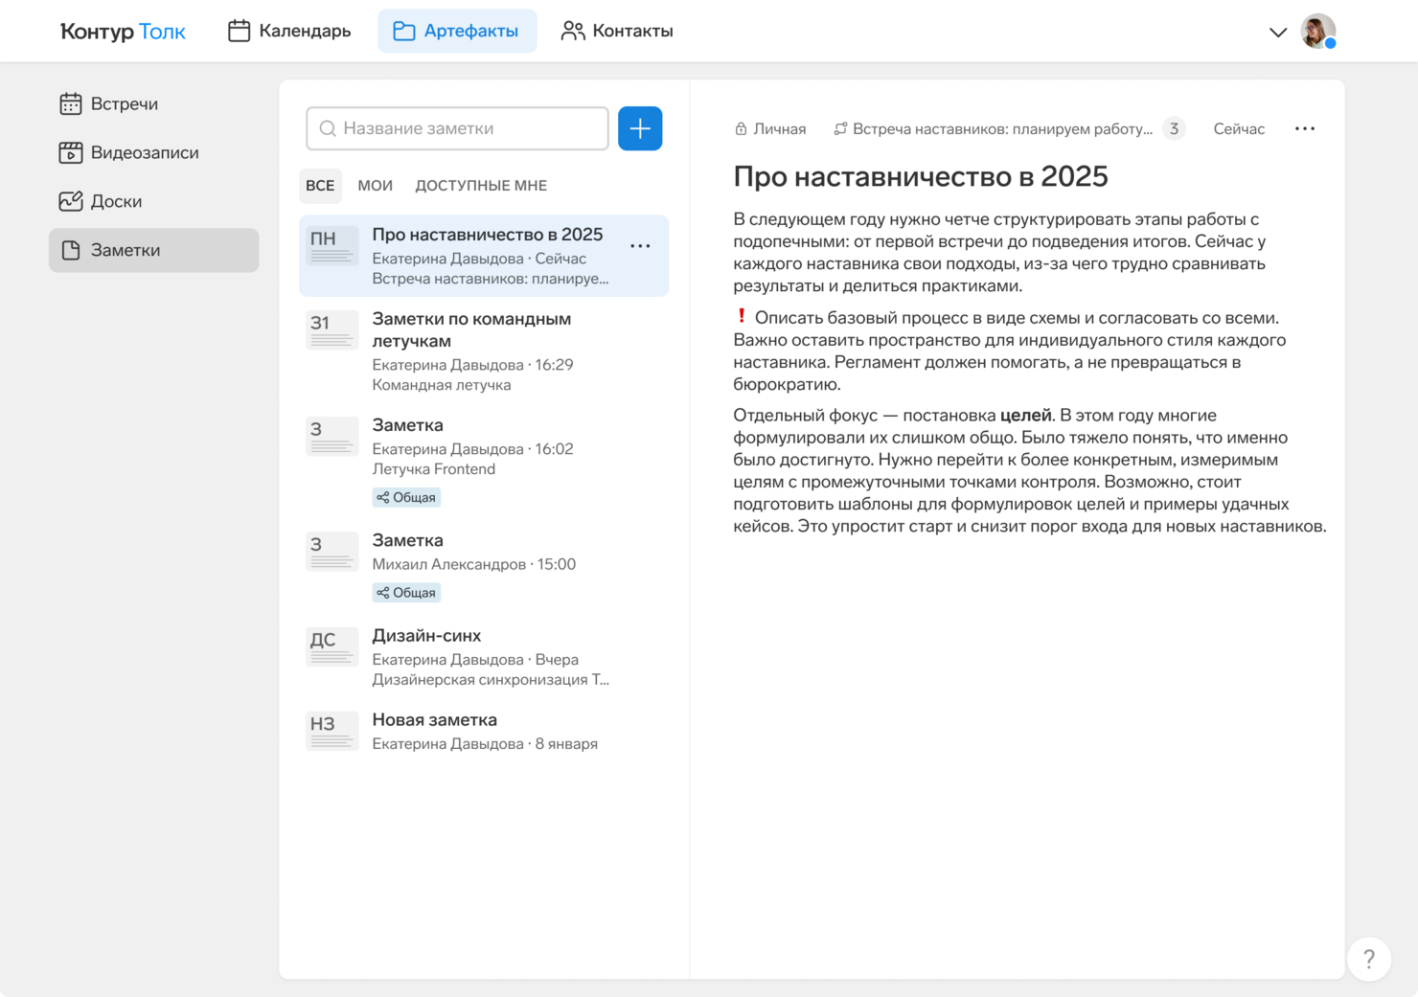Open the Календарь section
1418x997 pixels.
click(x=289, y=31)
